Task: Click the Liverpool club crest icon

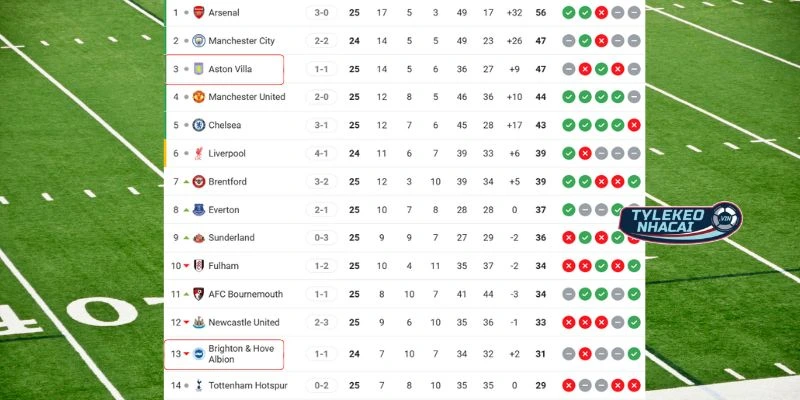Action: click(x=198, y=153)
